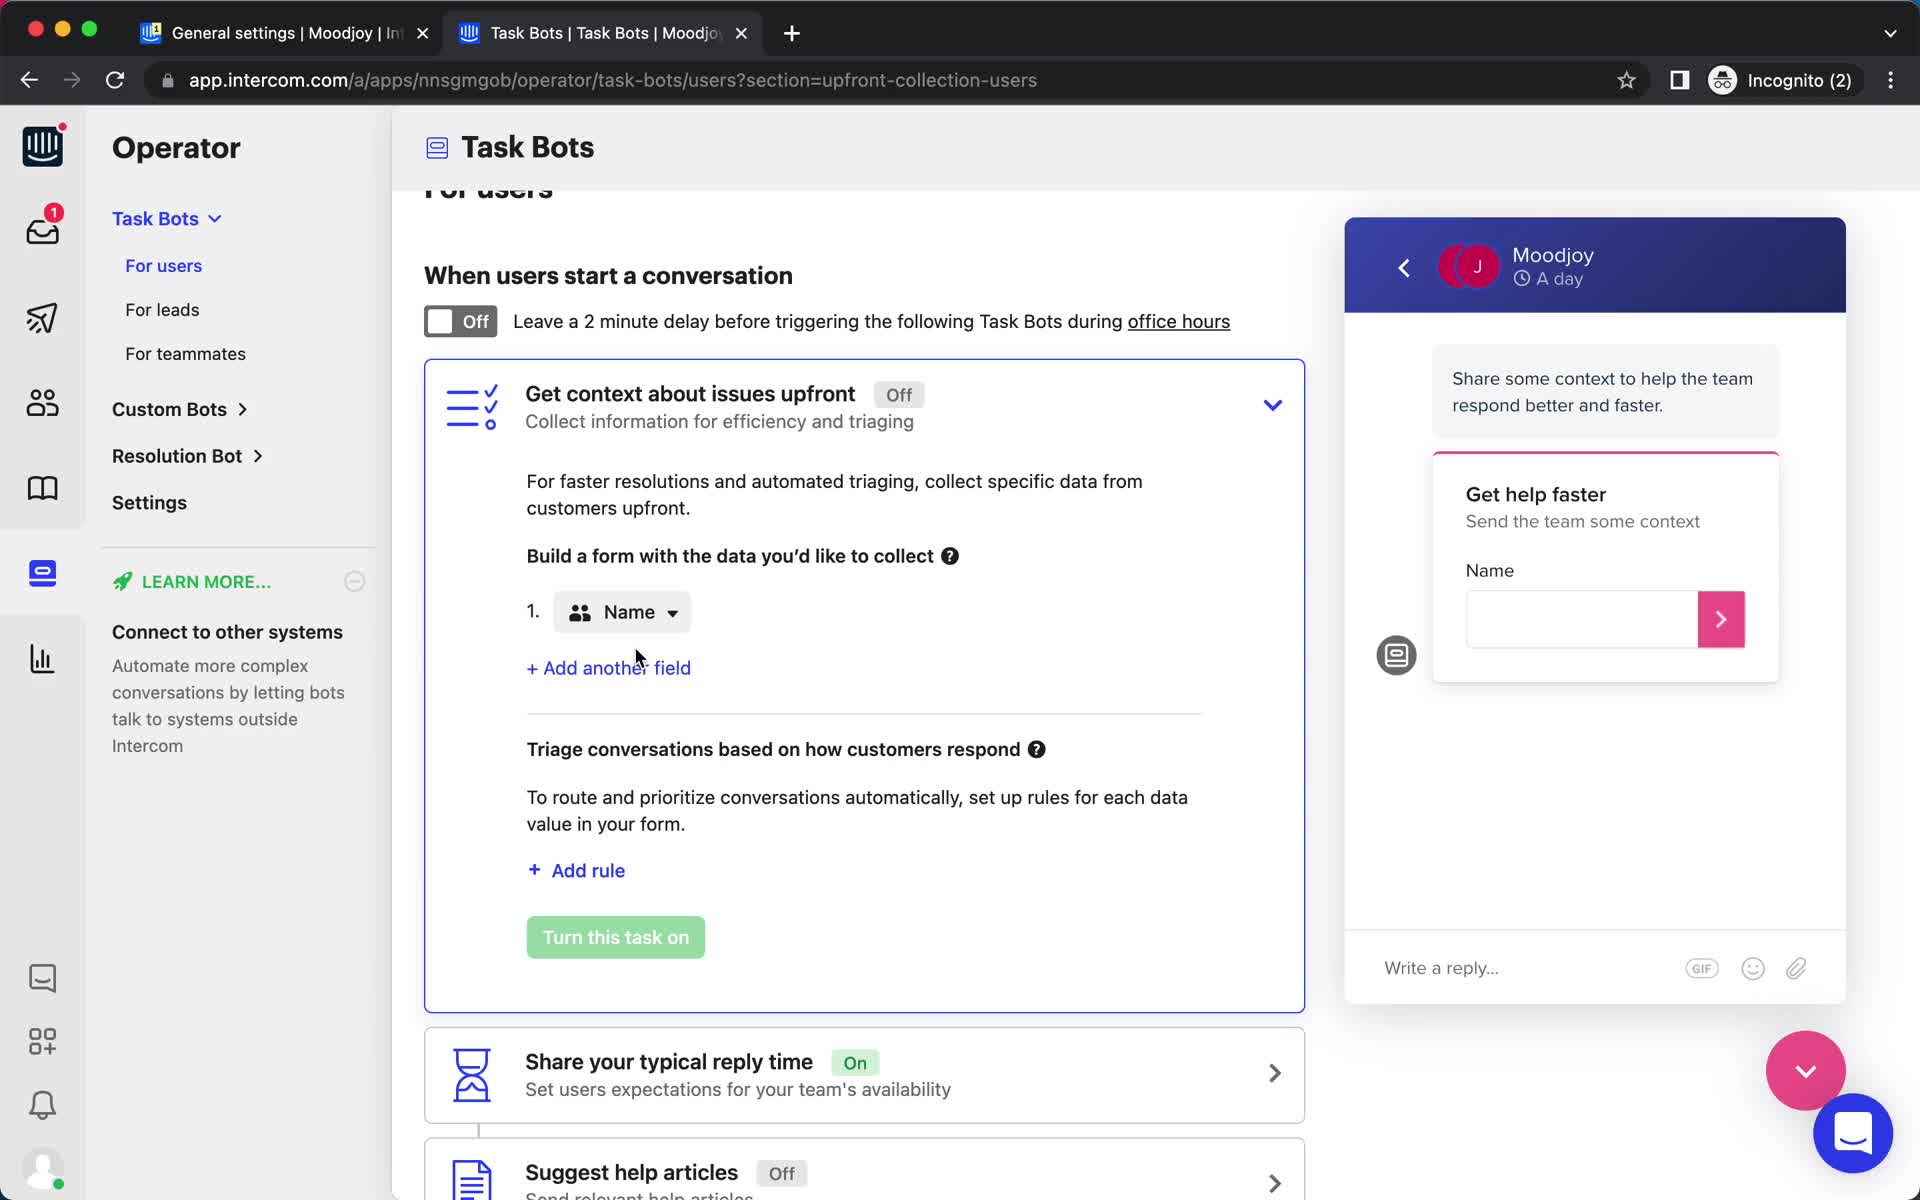Select the Operator bot icon in sidebar
1920x1200 pixels.
[42, 573]
